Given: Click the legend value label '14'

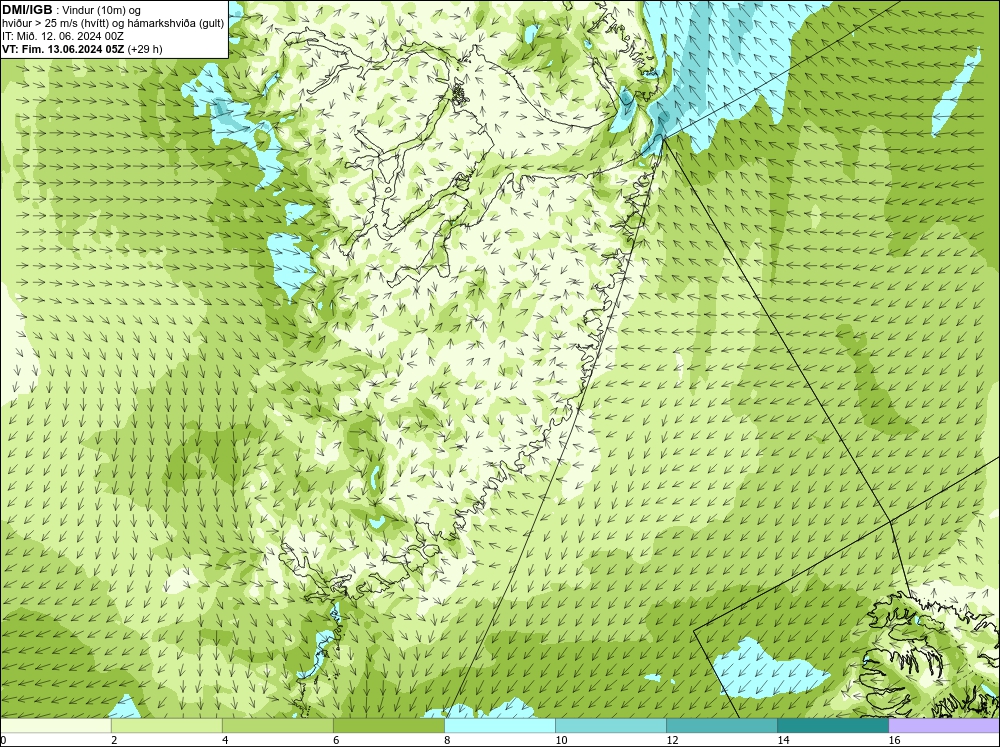Looking at the screenshot, I should pos(783,740).
